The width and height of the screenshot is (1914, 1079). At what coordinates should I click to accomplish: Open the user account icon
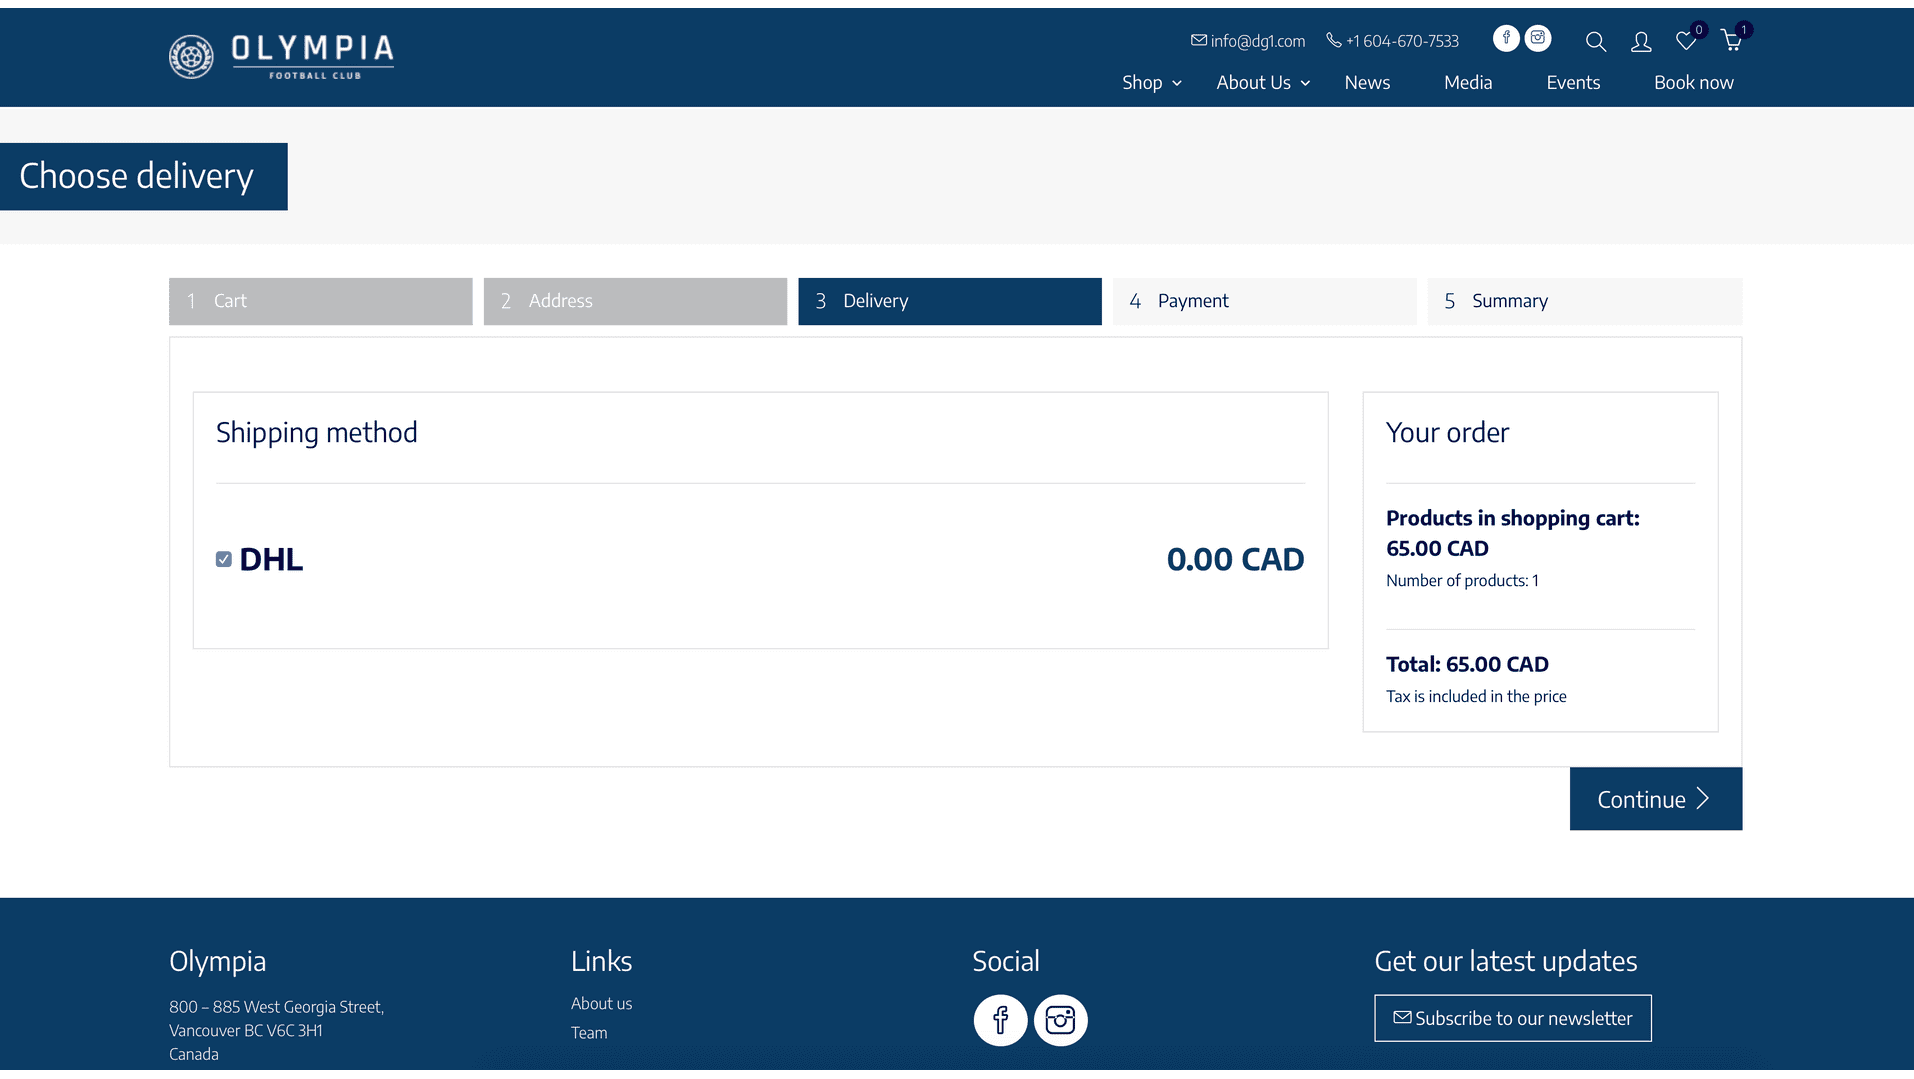pos(1641,42)
